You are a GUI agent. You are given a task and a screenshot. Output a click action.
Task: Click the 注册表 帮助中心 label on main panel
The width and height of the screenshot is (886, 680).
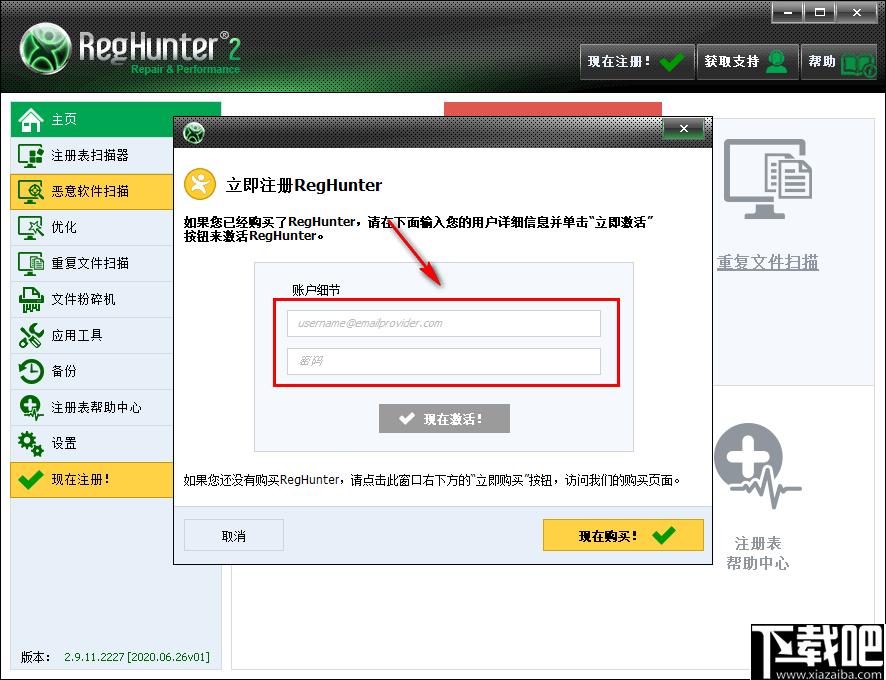click(x=758, y=553)
